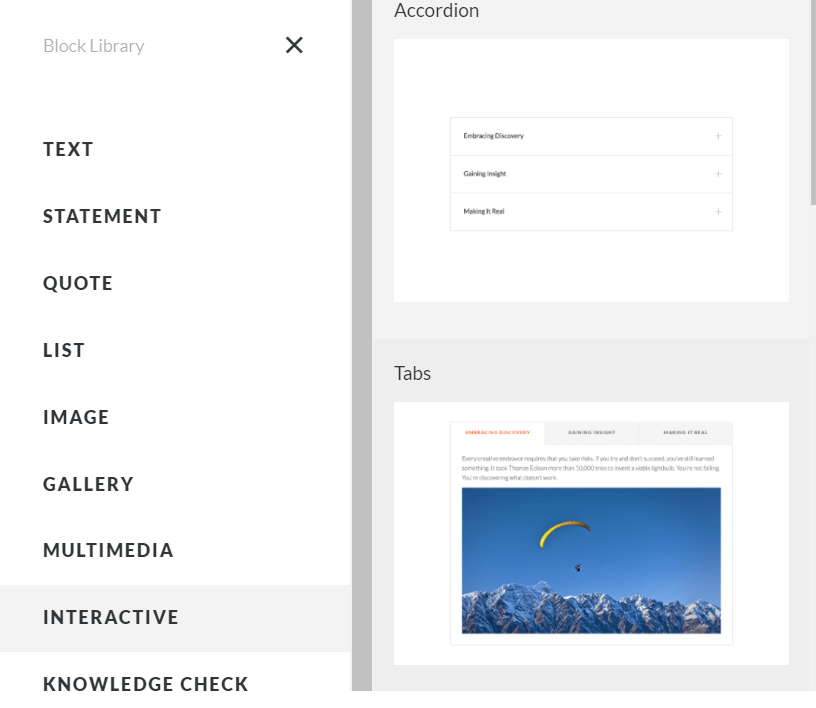This screenshot has width=816, height=708.
Task: Expand the Making It Real accordion plus icon
Action: click(718, 212)
